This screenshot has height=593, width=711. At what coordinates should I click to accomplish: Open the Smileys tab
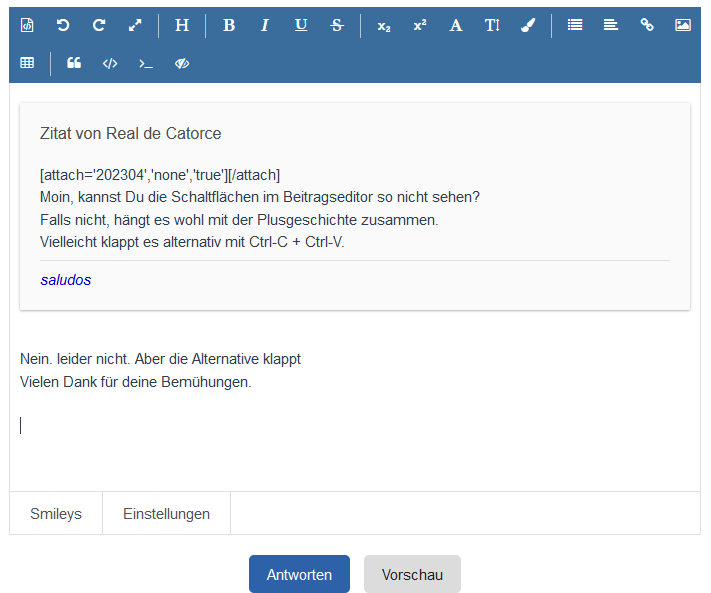(x=56, y=514)
